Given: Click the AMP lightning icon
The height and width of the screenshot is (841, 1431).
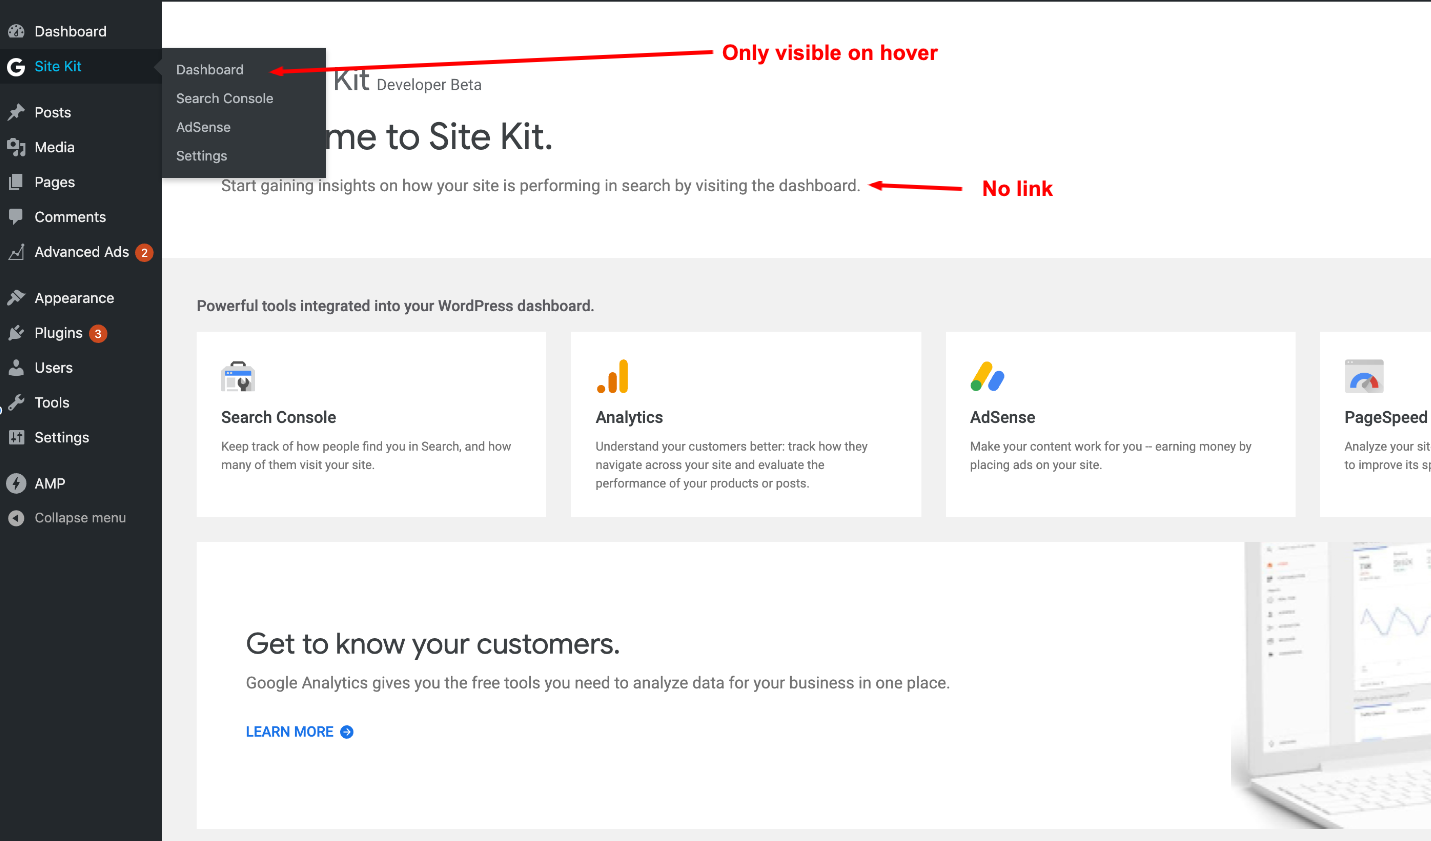Looking at the screenshot, I should click(15, 483).
